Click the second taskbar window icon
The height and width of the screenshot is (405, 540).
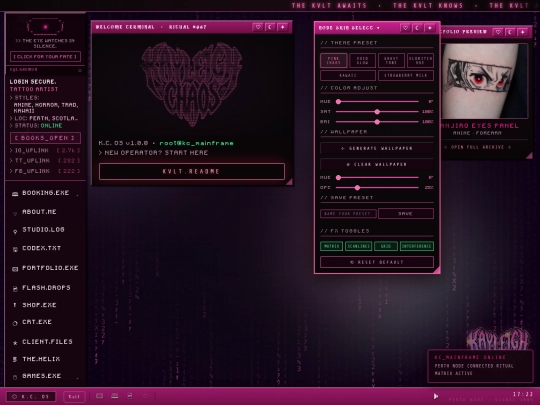115,396
